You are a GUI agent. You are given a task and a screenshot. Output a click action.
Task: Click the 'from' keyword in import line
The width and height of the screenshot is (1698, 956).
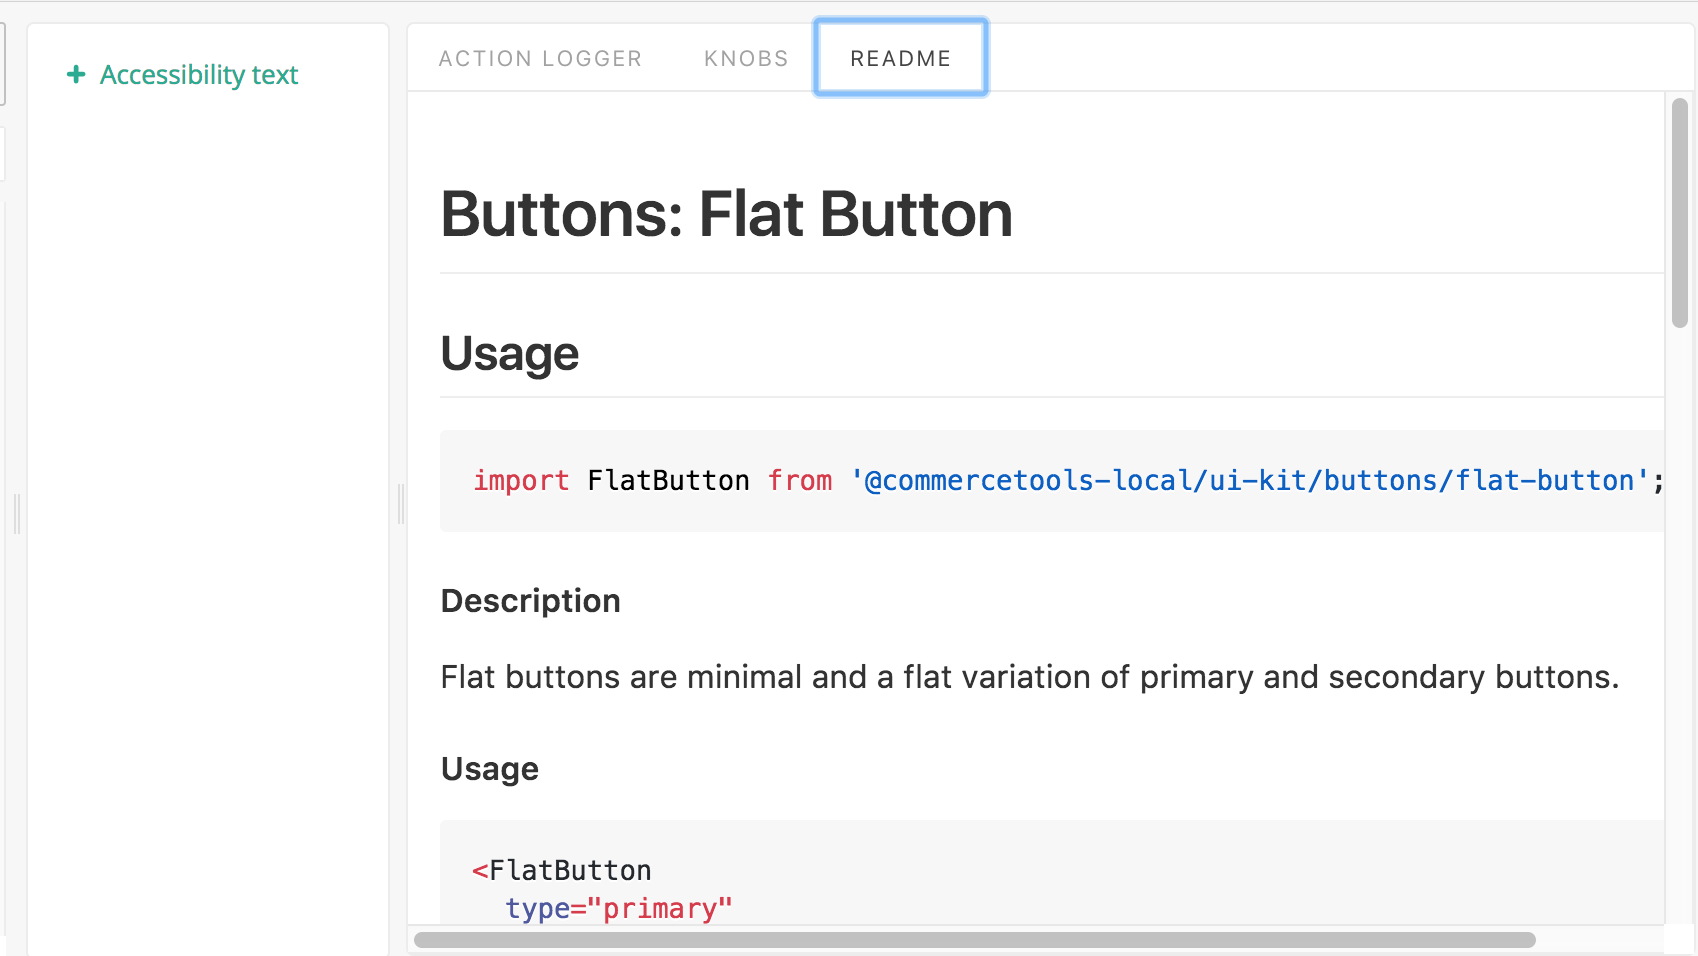pos(800,481)
